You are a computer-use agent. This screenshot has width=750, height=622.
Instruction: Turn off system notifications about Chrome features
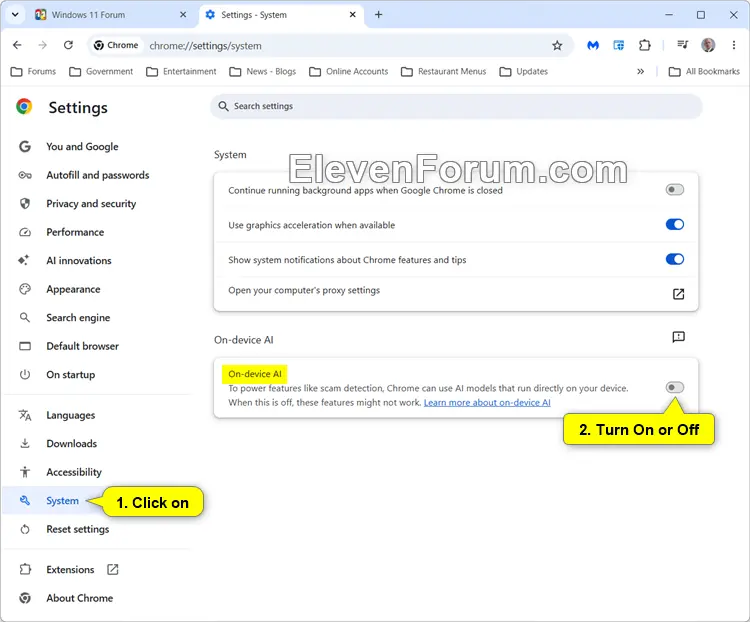point(674,259)
